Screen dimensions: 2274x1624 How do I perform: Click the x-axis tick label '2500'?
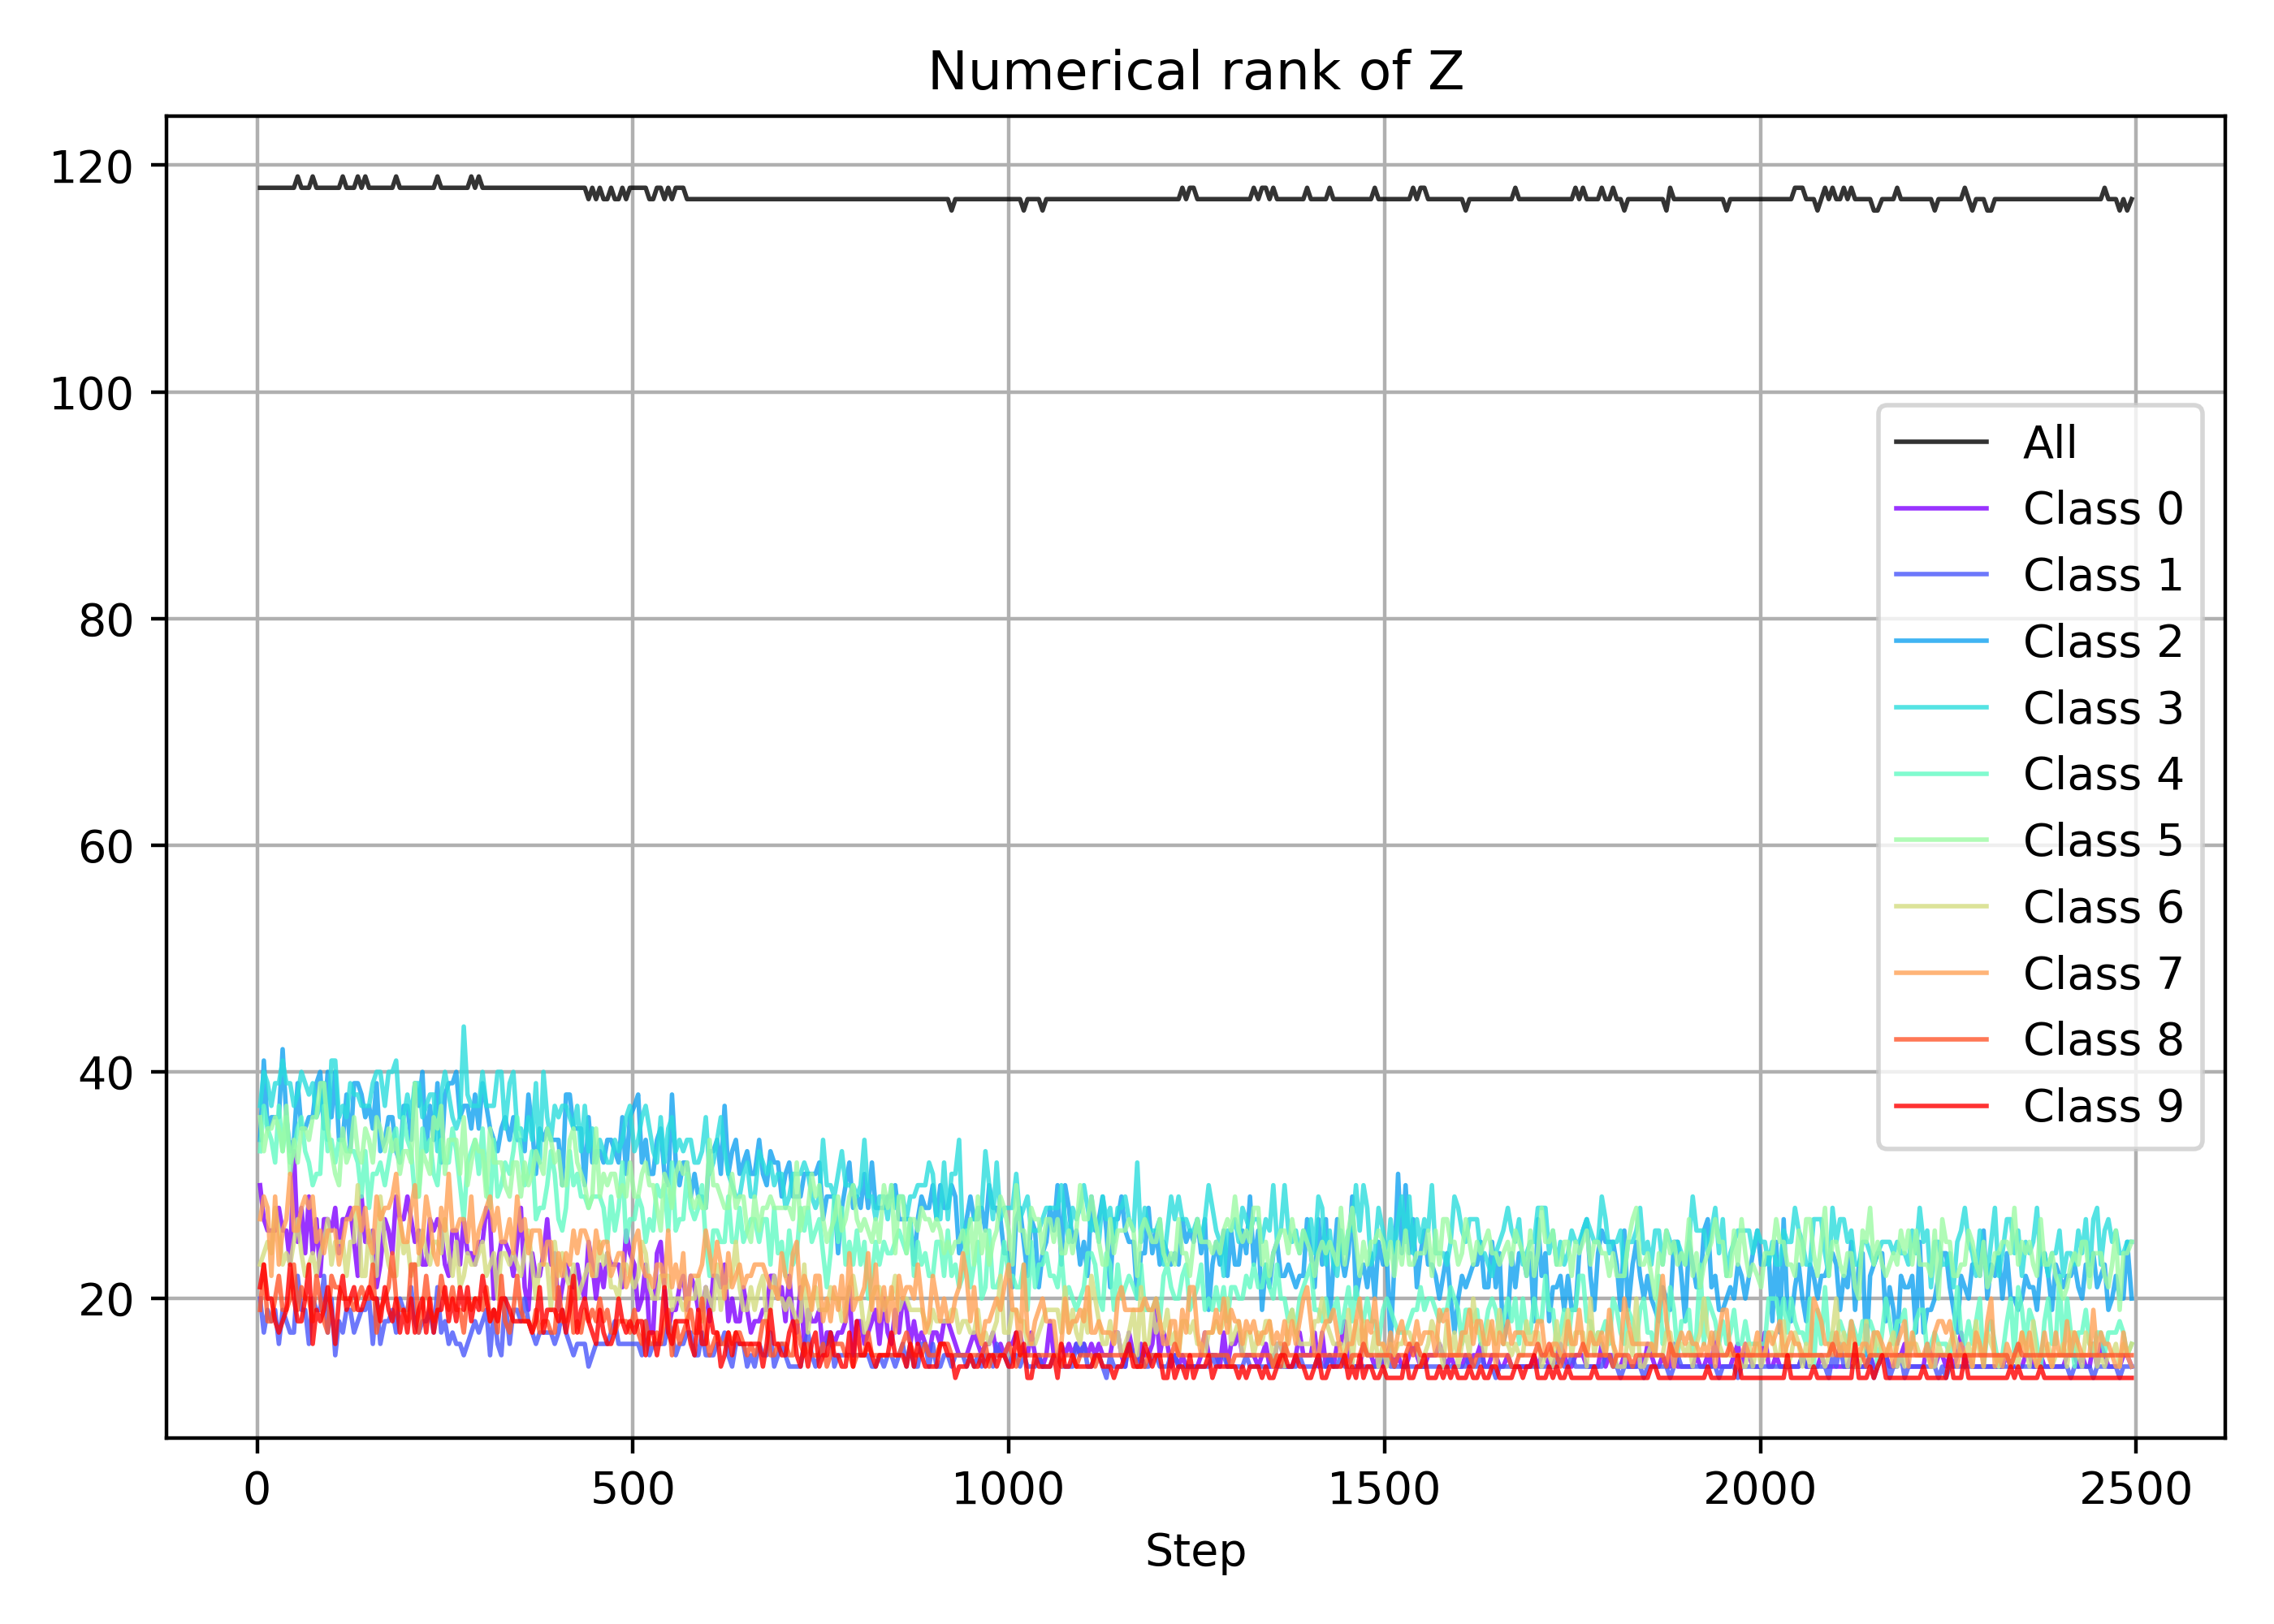click(x=2136, y=1490)
